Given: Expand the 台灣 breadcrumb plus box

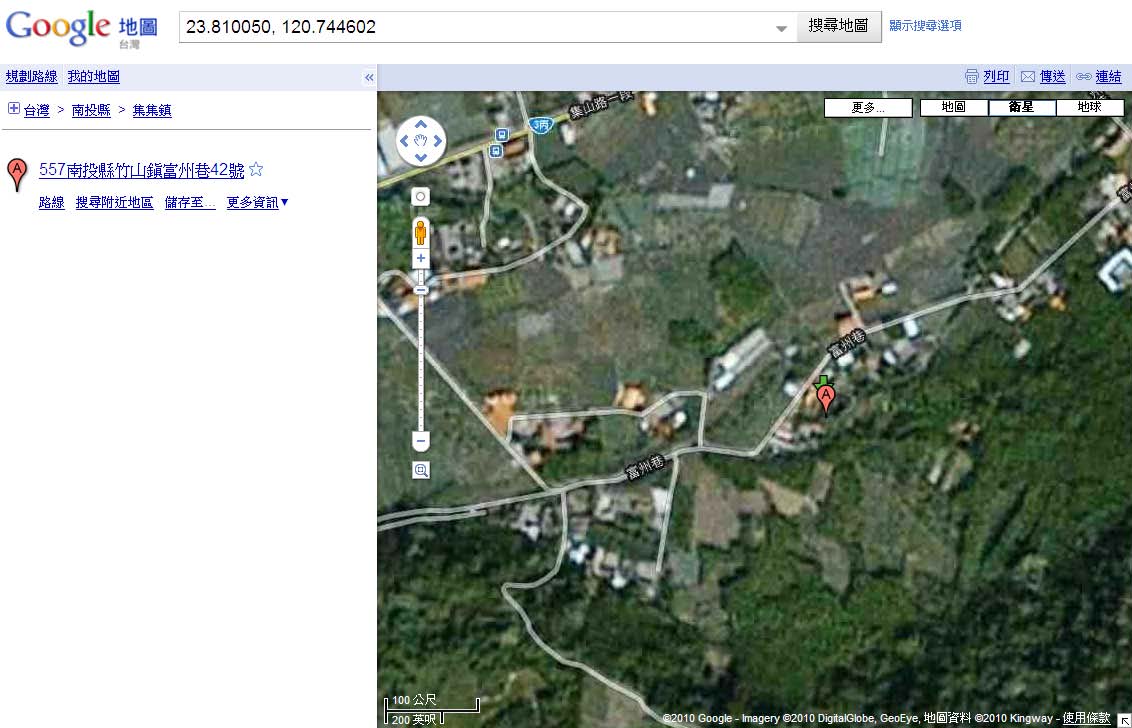Looking at the screenshot, I should [x=13, y=109].
